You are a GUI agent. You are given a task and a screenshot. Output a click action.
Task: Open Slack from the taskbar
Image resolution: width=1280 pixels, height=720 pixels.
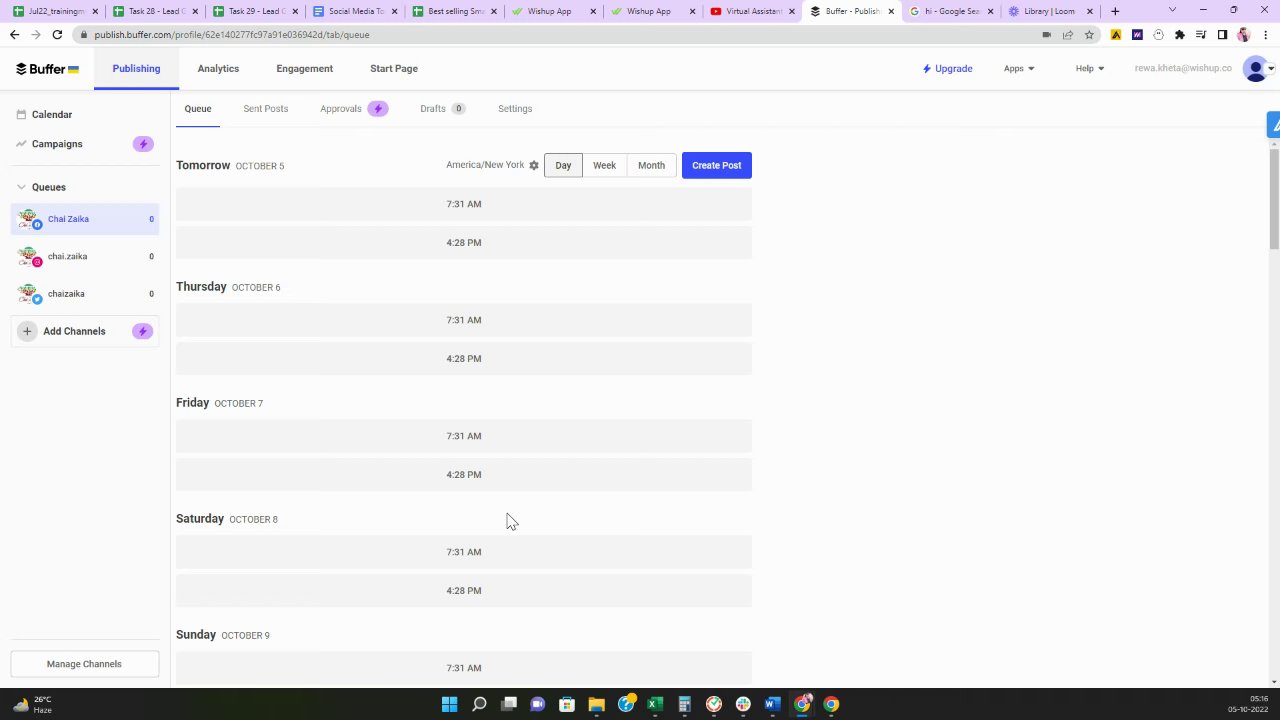[743, 704]
